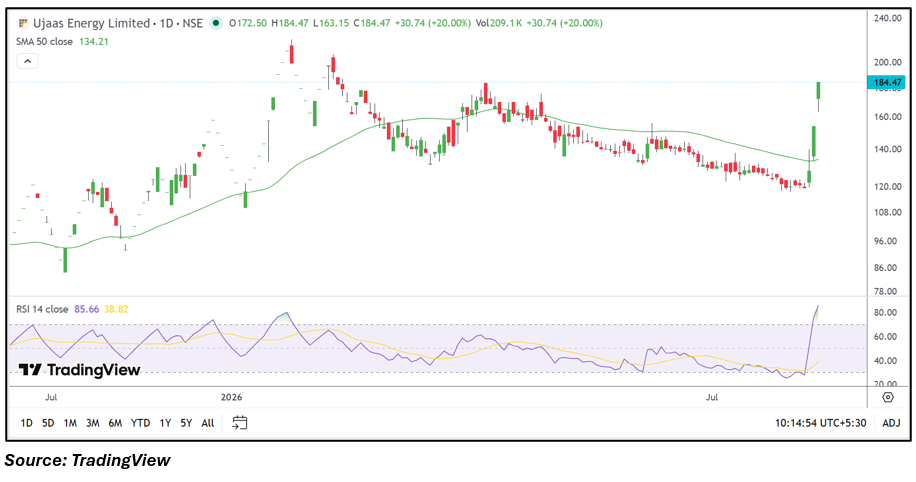Image resolution: width=916 pixels, height=482 pixels.
Task: Open chart settings gear icon
Action: click(888, 397)
